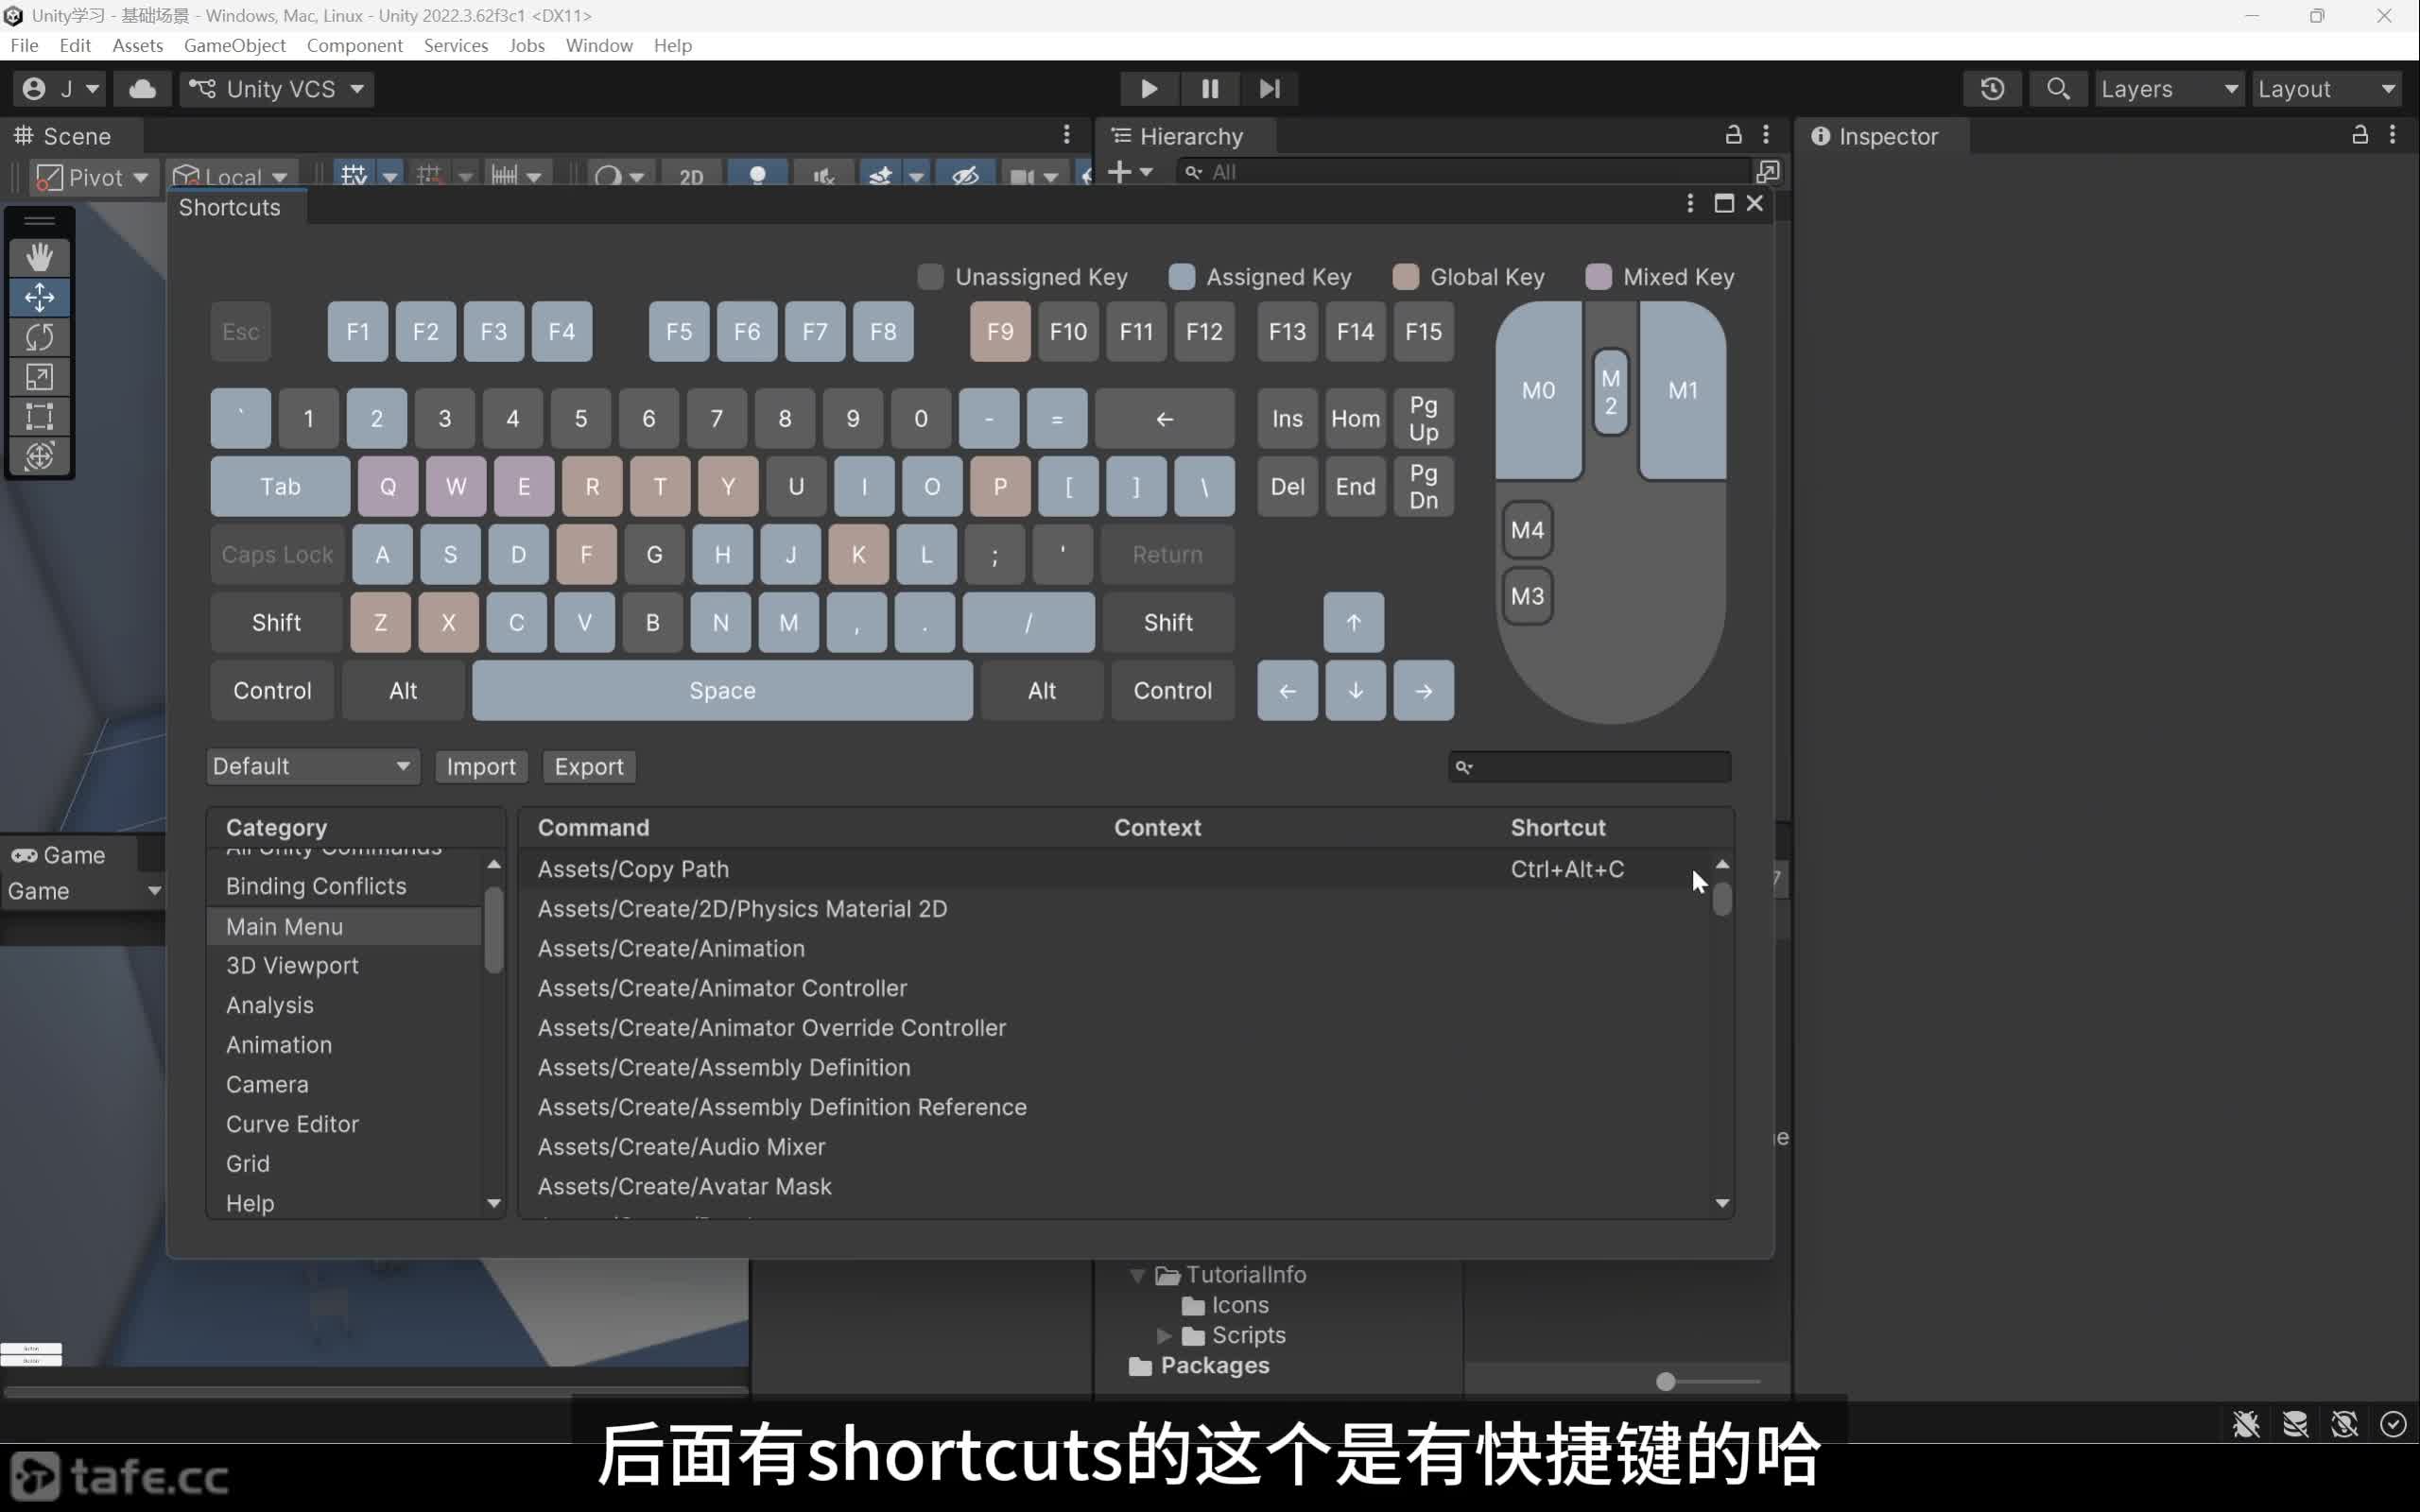This screenshot has height=1512, width=2420.
Task: Click the Step frame button
Action: 1269,89
